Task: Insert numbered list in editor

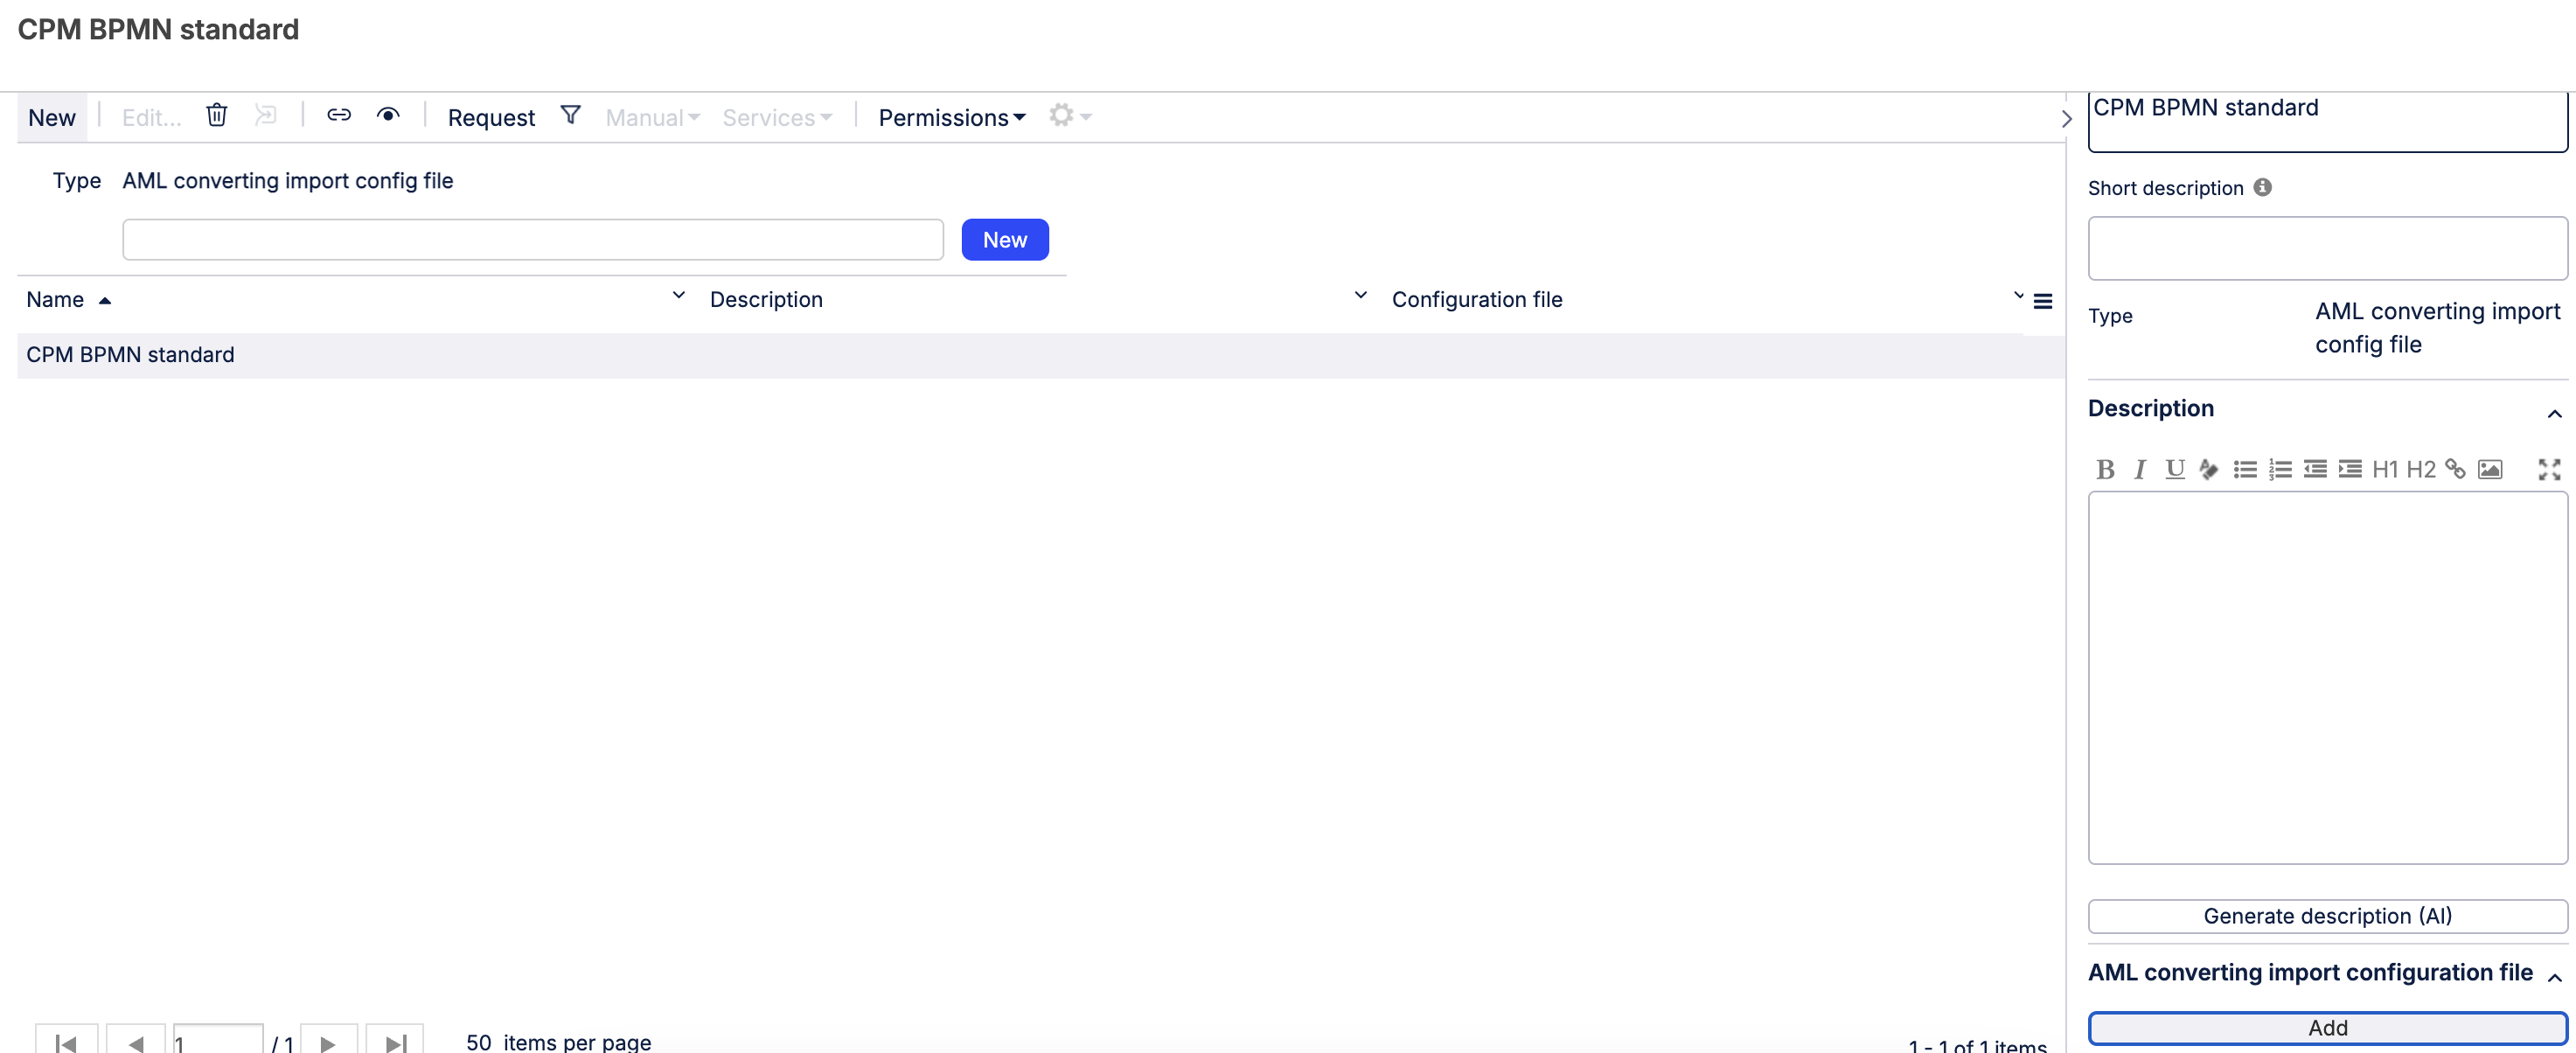Action: (2280, 469)
